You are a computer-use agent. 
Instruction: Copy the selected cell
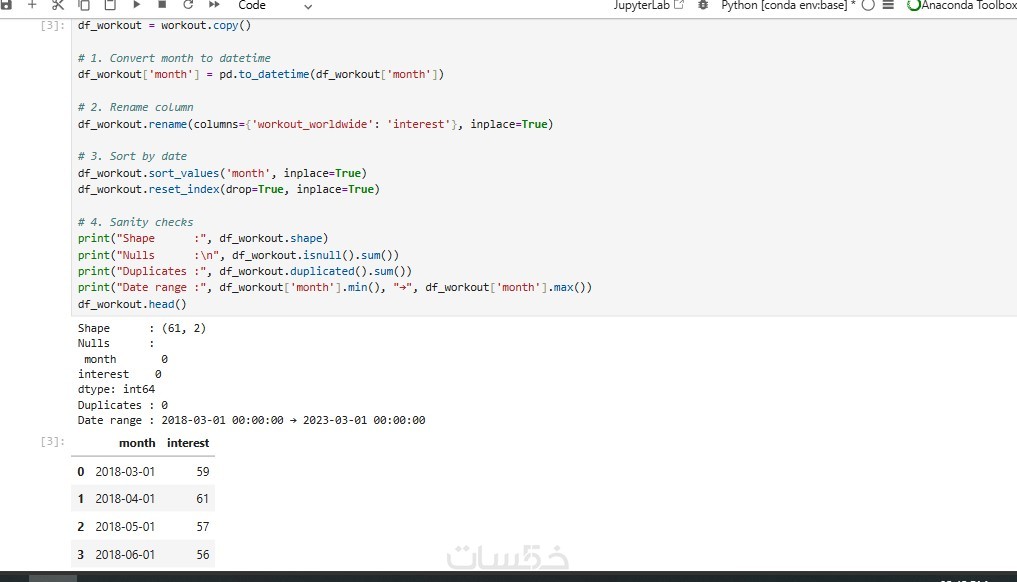pos(84,5)
